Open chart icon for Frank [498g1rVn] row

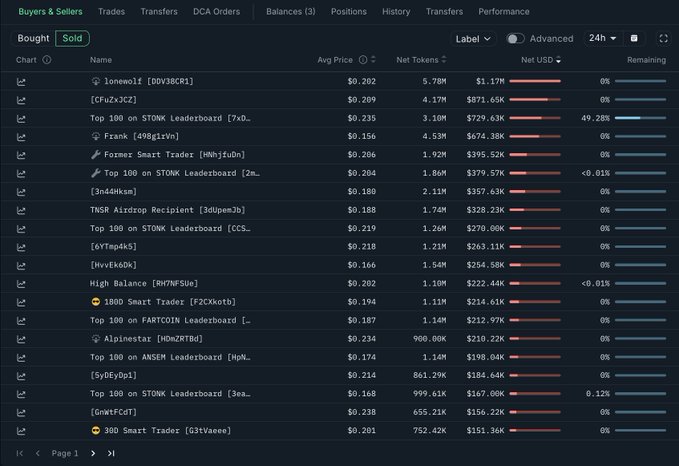(x=21, y=137)
